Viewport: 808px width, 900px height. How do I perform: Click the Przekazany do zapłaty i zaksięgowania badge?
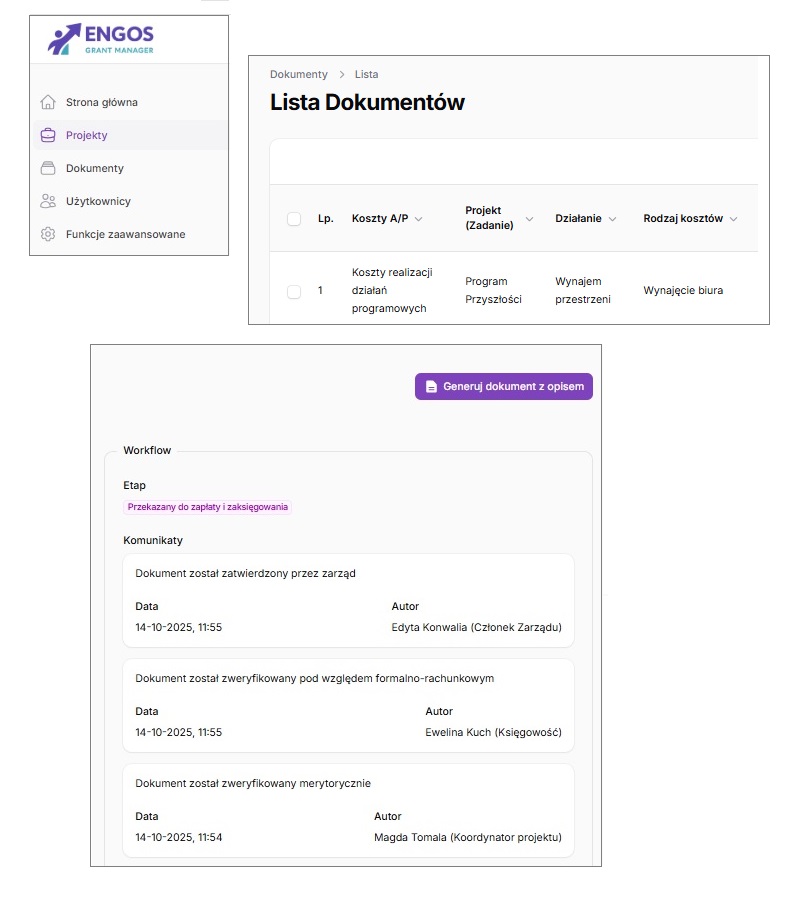coord(207,507)
